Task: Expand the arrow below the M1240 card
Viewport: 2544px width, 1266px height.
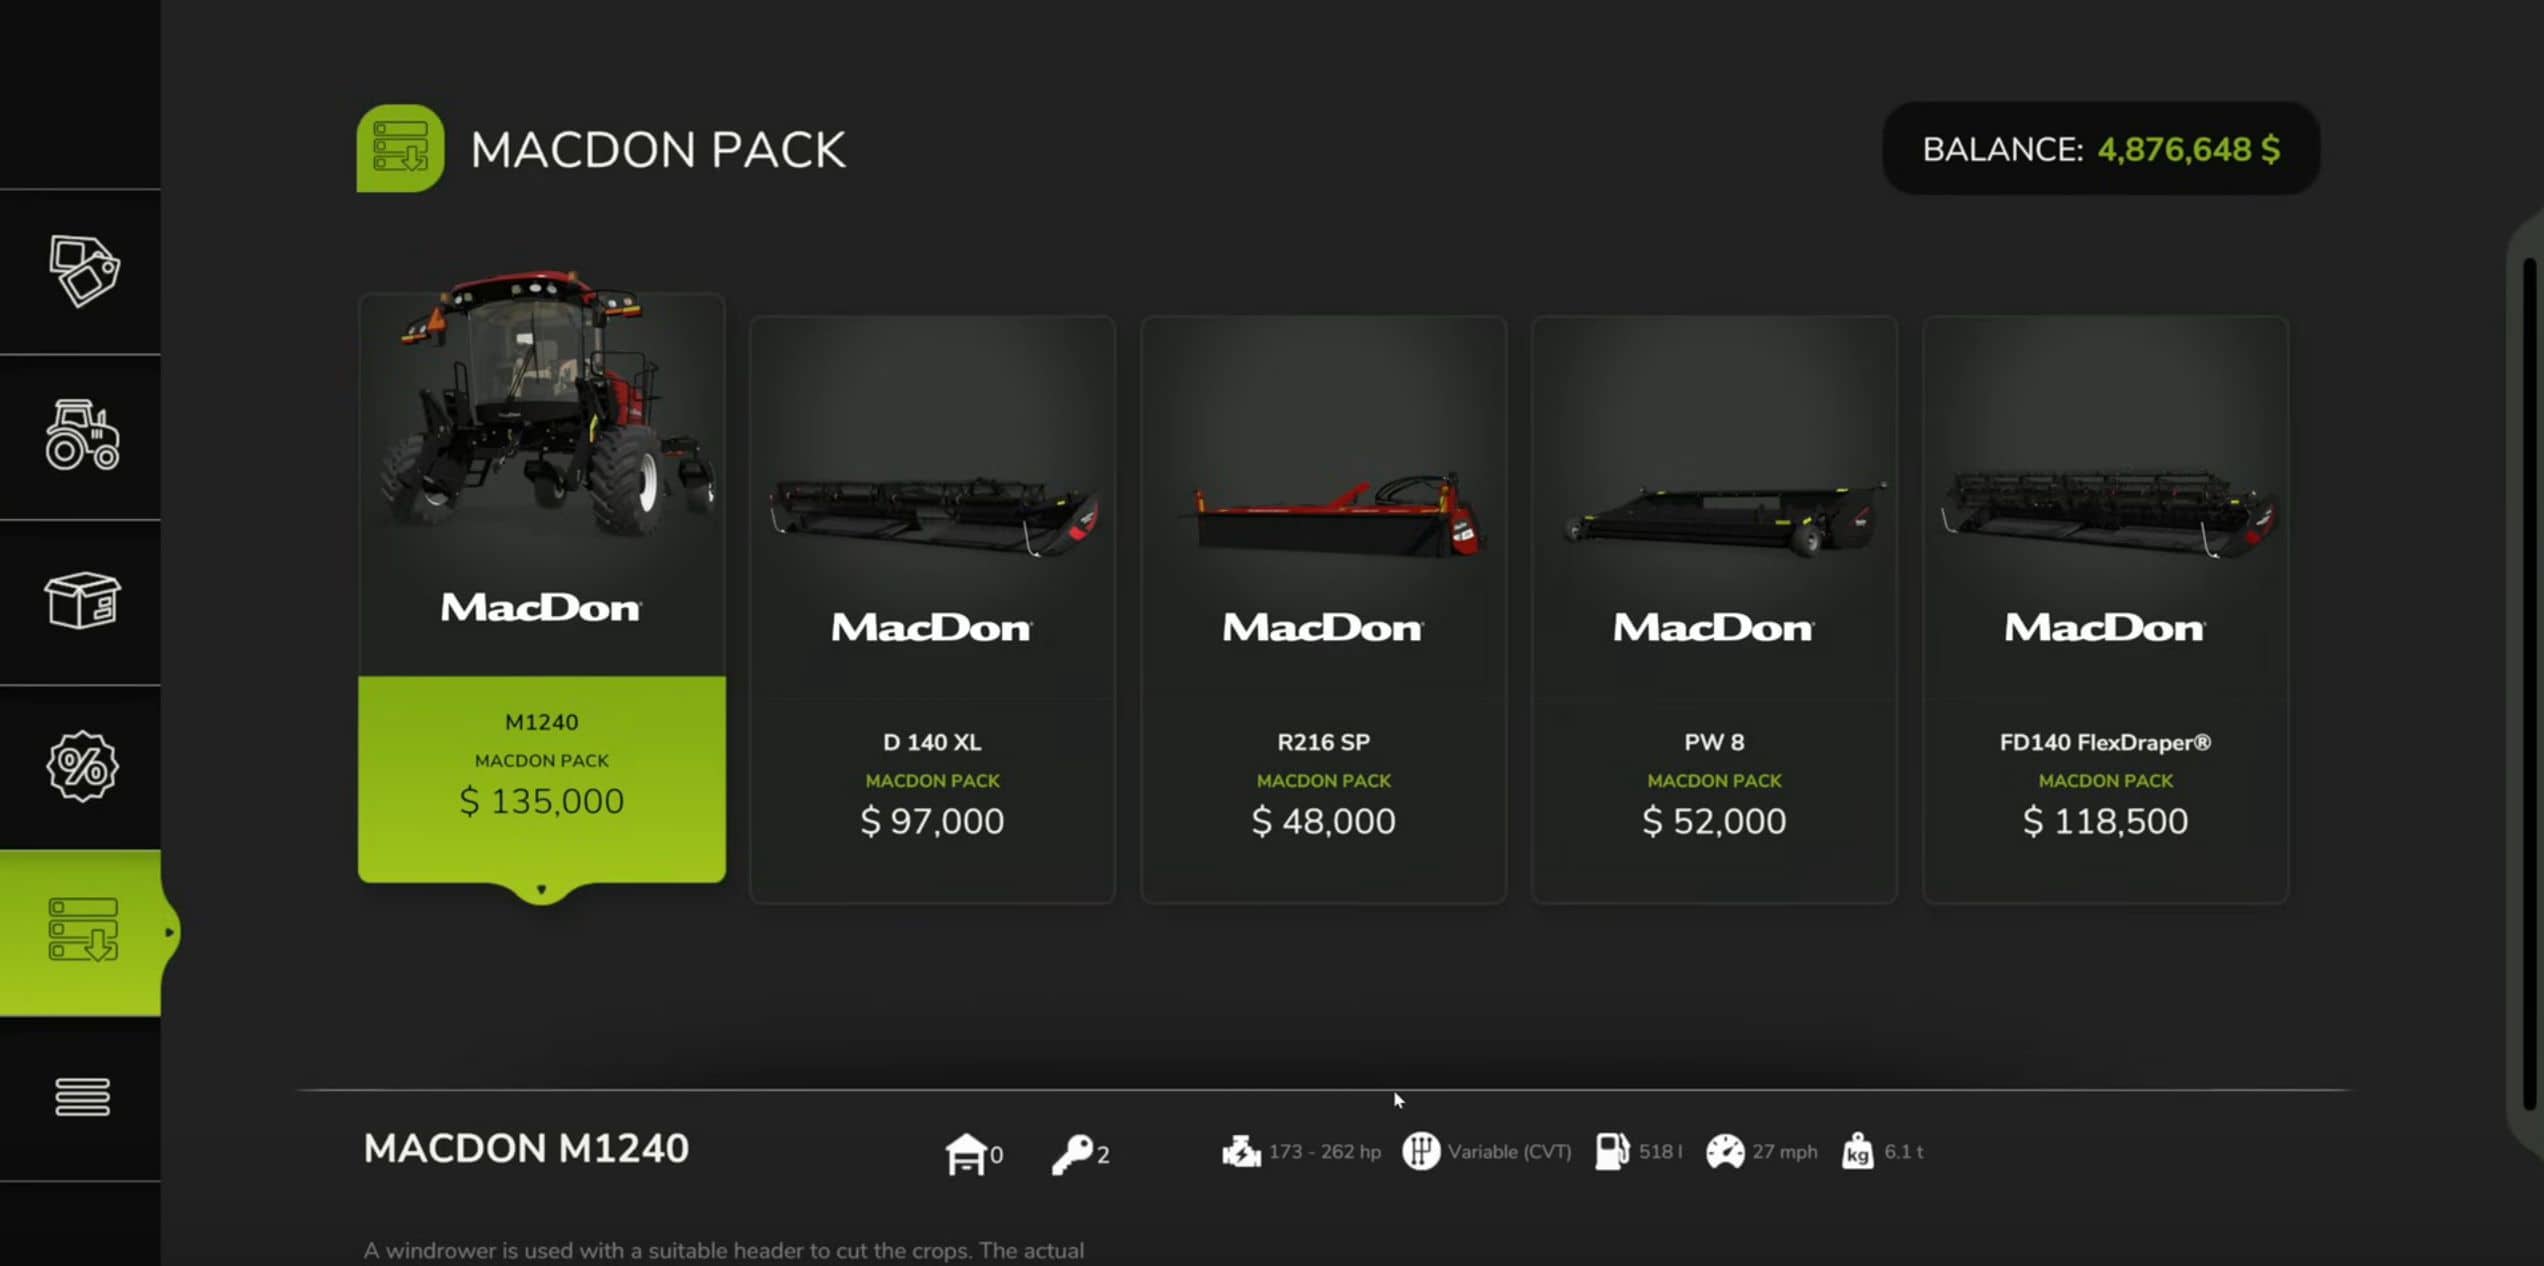Action: point(542,890)
